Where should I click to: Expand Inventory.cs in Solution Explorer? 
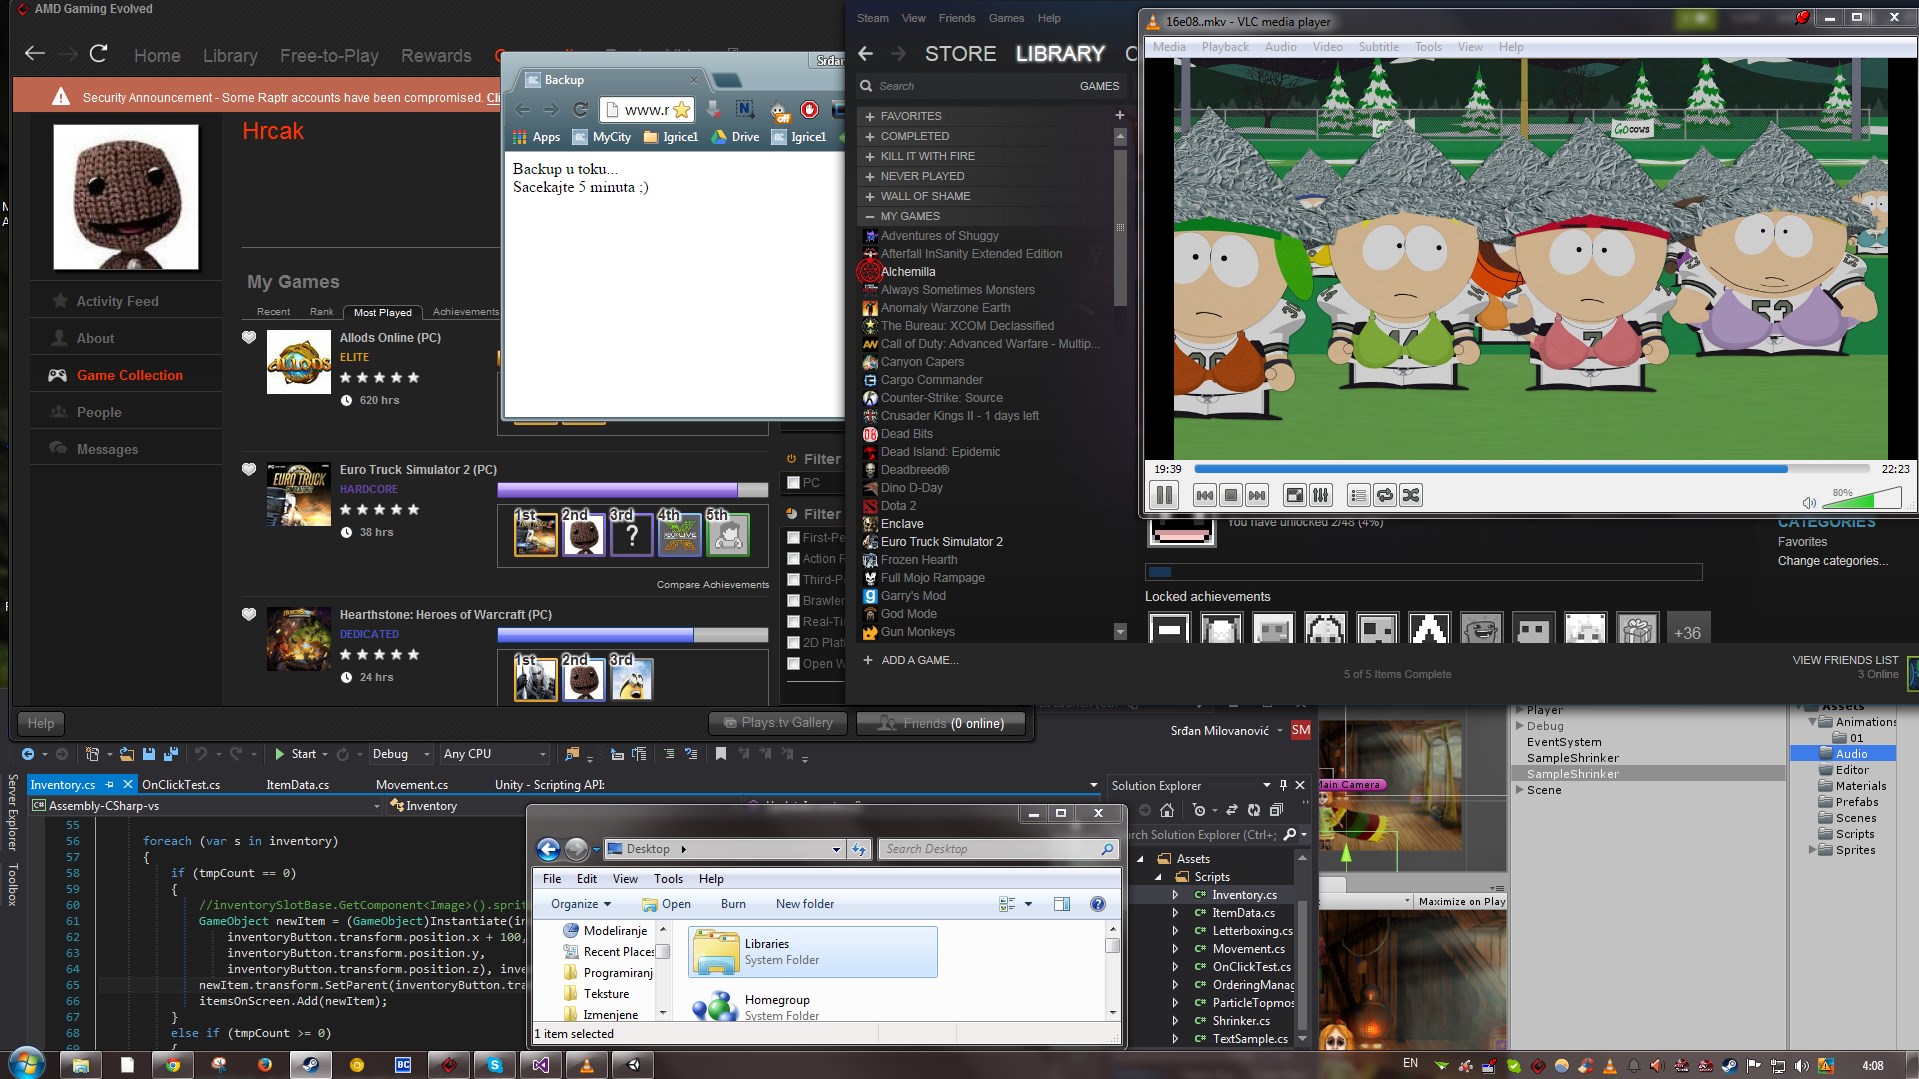(1176, 895)
